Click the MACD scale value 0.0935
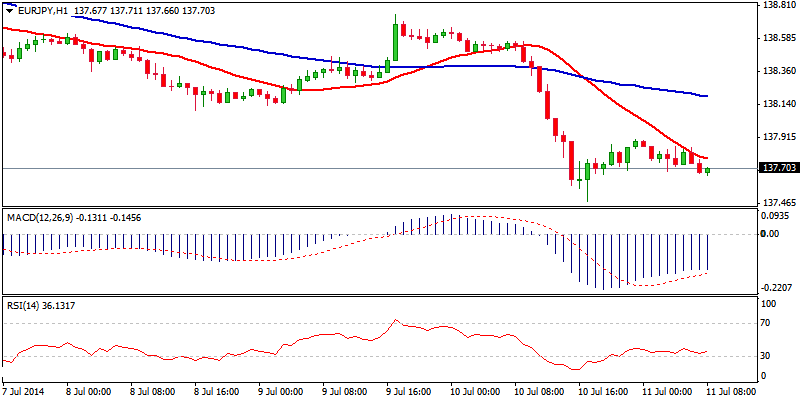Viewport: 800px width, 400px height. coord(774,216)
